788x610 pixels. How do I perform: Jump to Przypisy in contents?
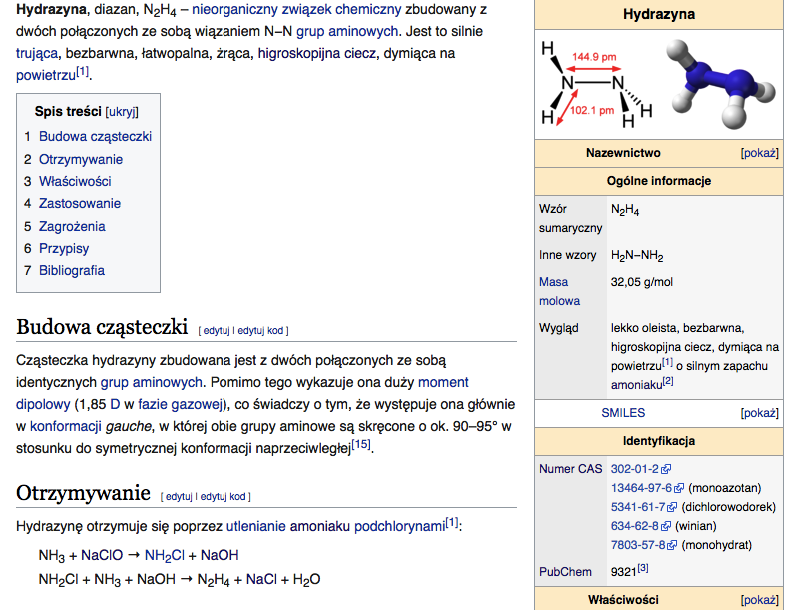64,249
